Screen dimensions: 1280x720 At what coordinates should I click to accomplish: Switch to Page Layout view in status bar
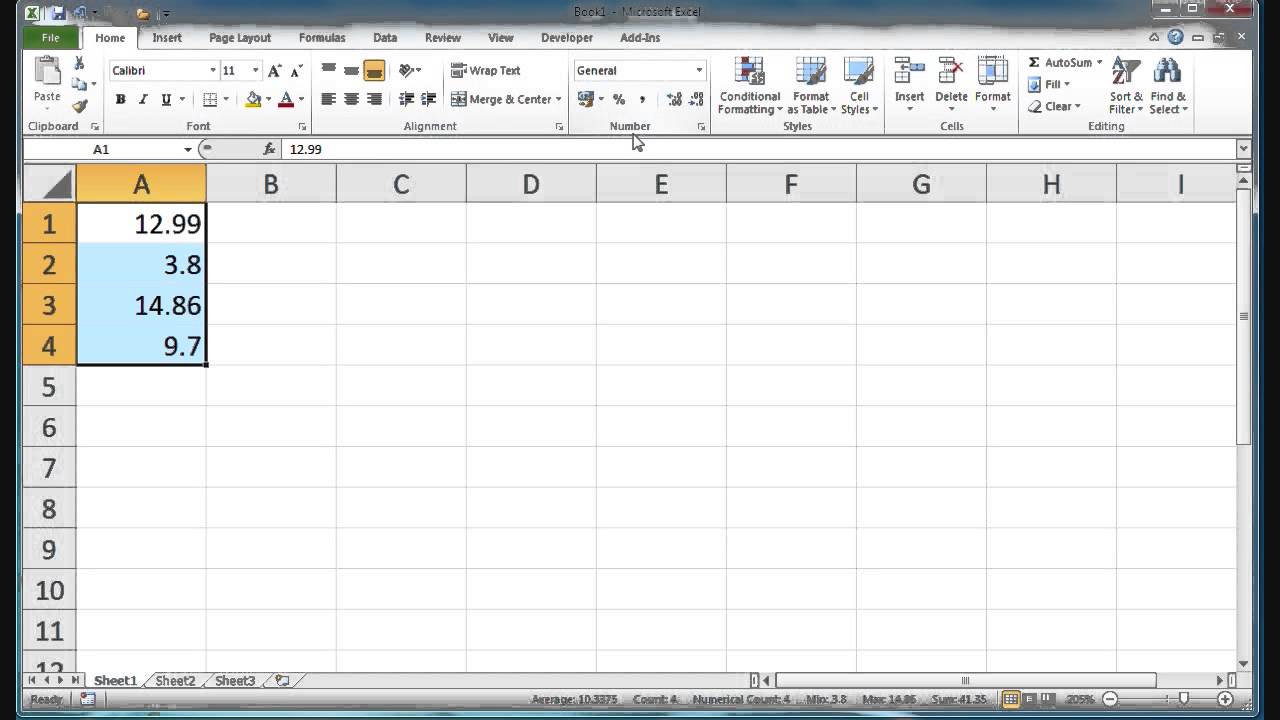[x=1029, y=699]
